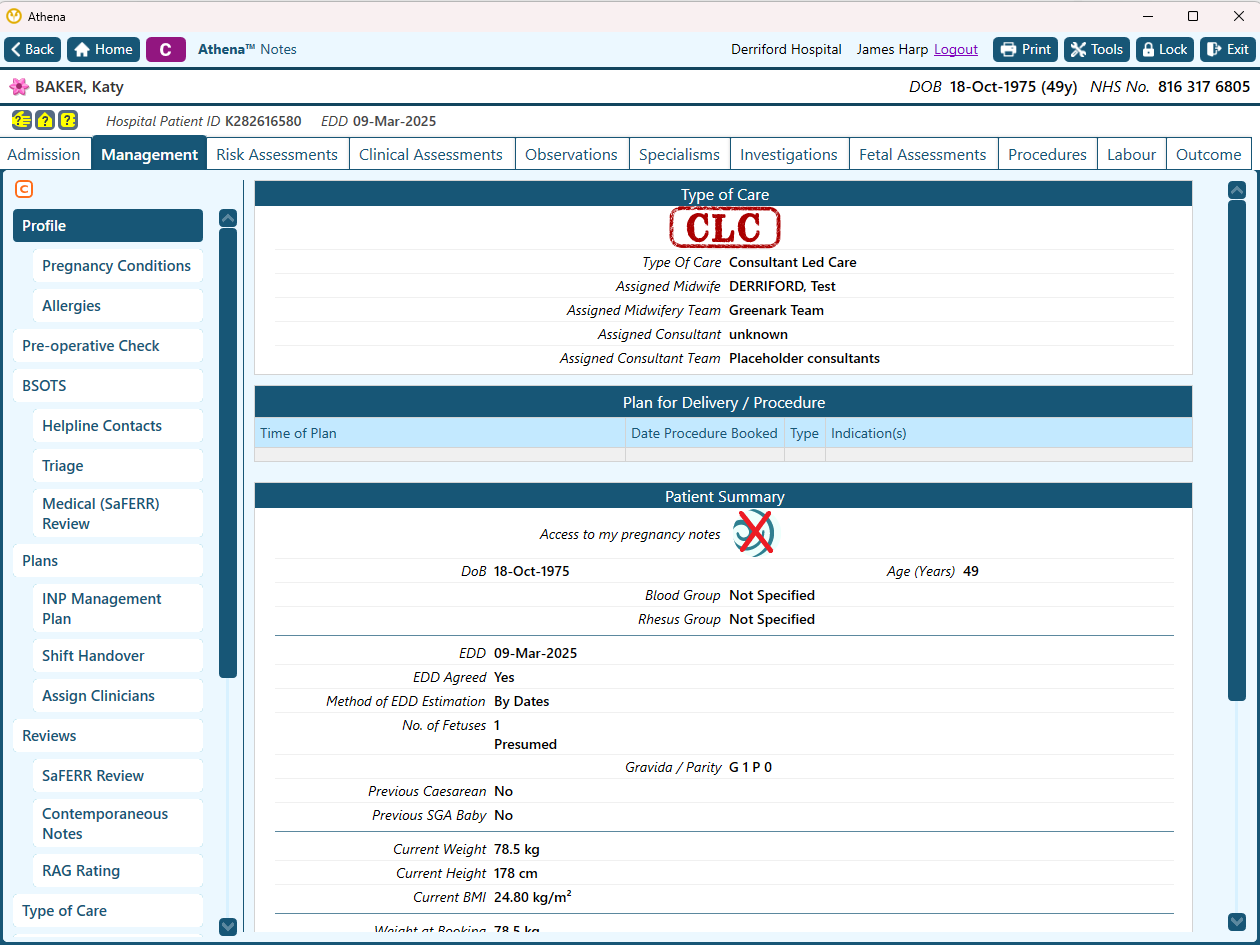Viewport: 1260px width, 945px height.
Task: Switch to the Procedures tab
Action: 1047,154
